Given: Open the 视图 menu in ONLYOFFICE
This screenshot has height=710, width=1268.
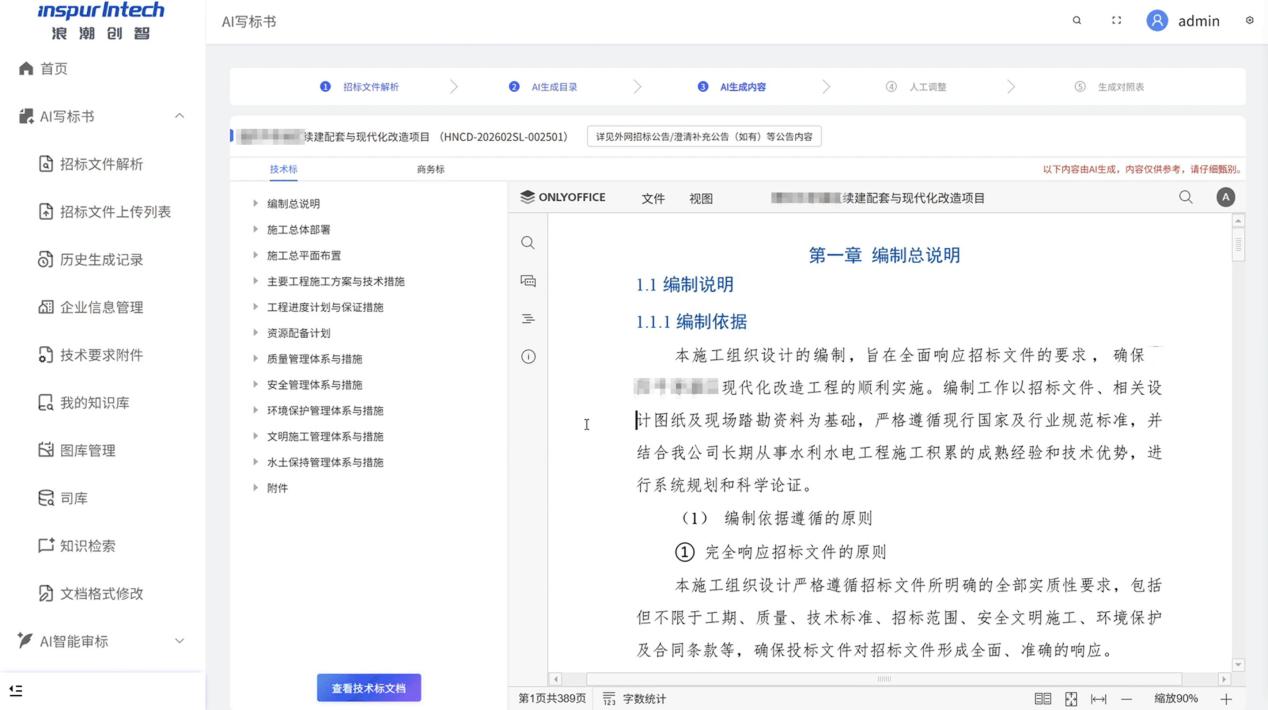Looking at the screenshot, I should tap(701, 198).
